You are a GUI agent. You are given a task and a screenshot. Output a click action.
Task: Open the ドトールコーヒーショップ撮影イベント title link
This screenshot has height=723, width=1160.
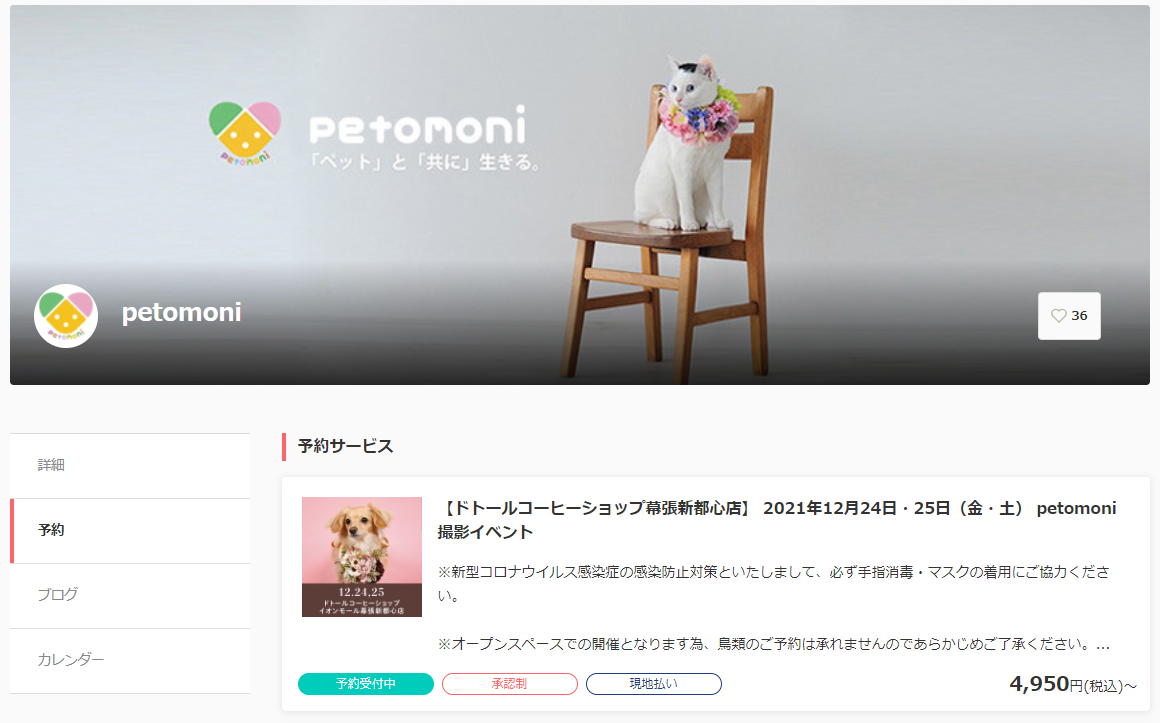[x=776, y=519]
